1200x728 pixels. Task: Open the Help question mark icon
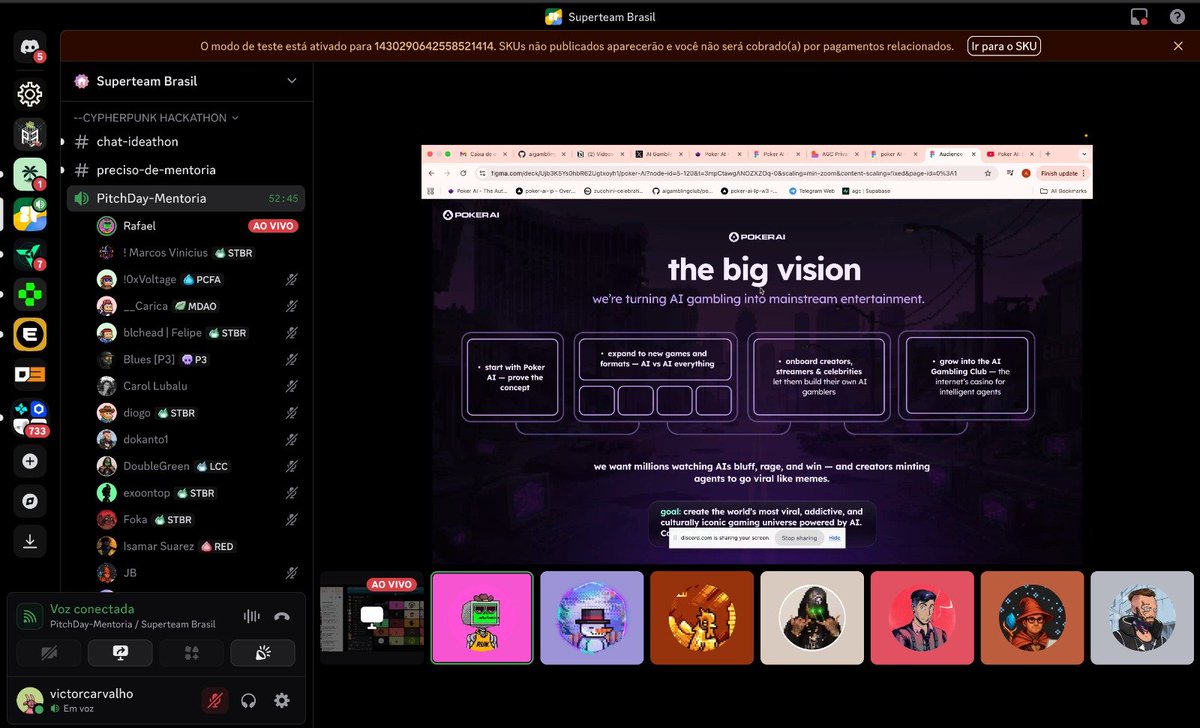1177,16
